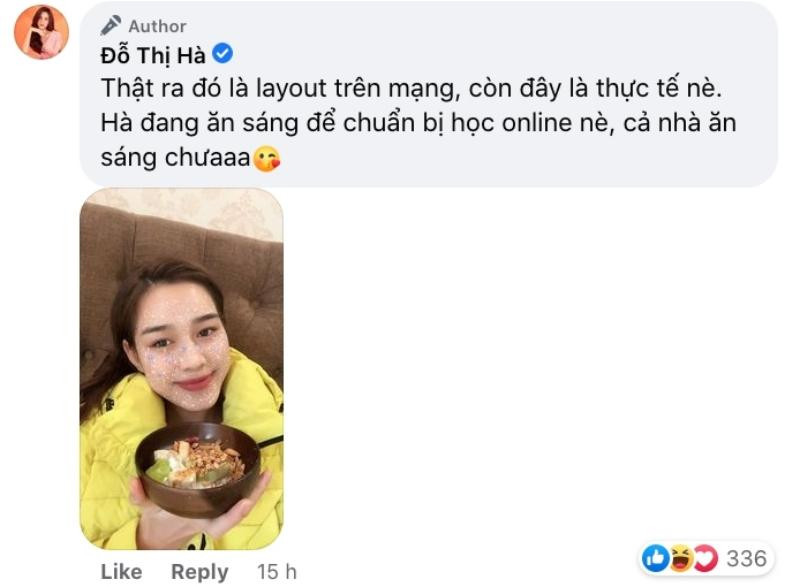Click the Author pen icon

pos(111,25)
